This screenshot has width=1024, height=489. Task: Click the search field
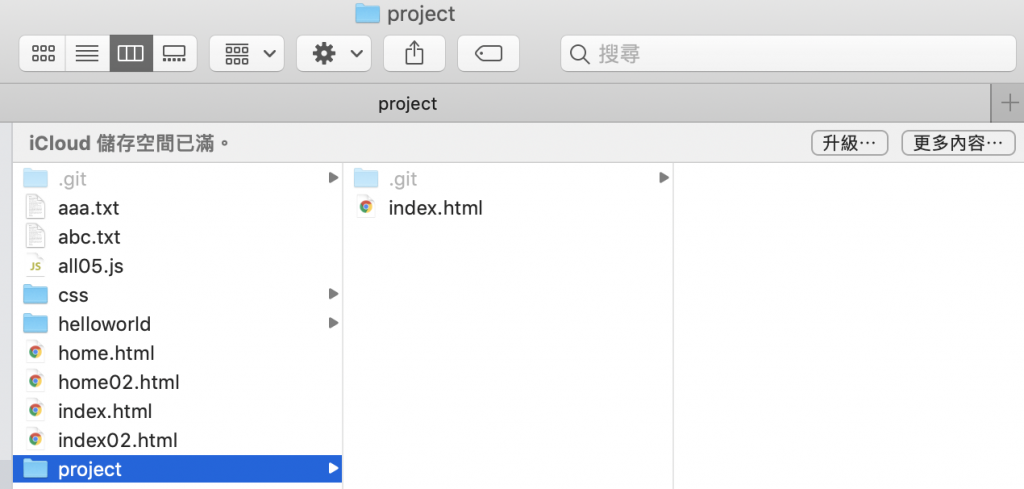click(788, 54)
